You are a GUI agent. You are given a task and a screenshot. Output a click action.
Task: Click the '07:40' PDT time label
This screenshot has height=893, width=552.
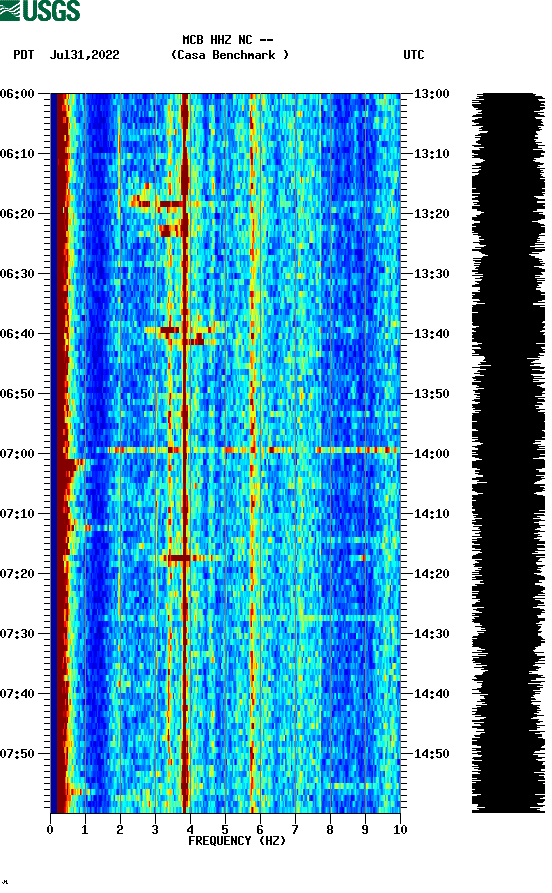17,694
